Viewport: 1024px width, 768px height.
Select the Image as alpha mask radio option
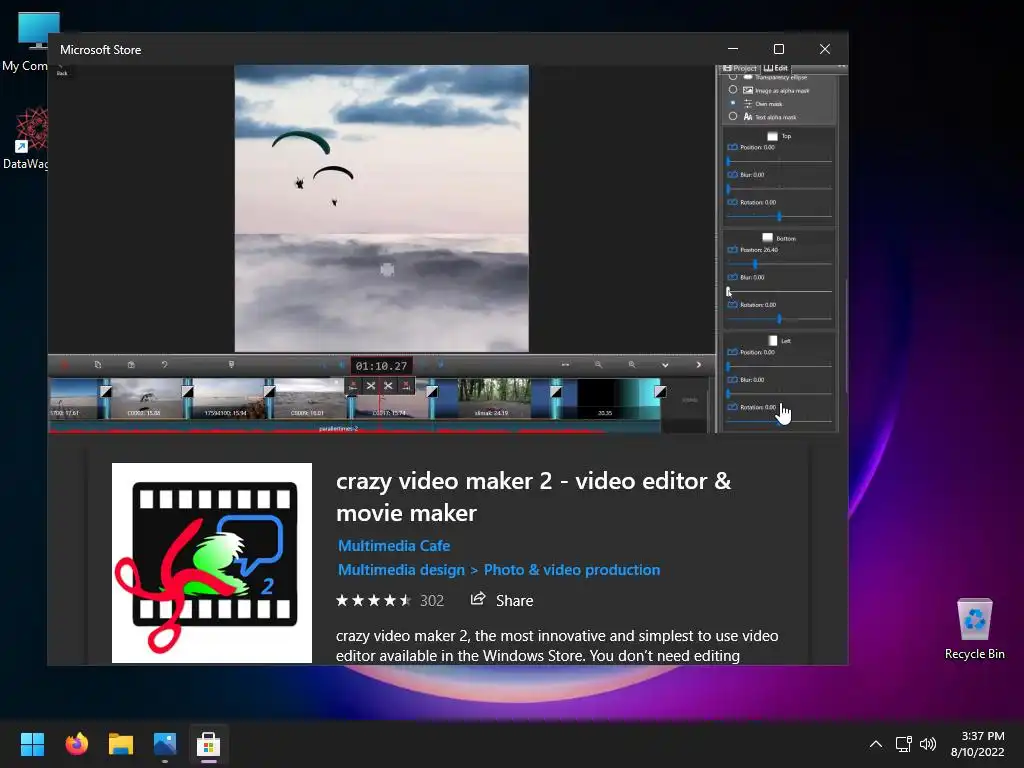[733, 90]
